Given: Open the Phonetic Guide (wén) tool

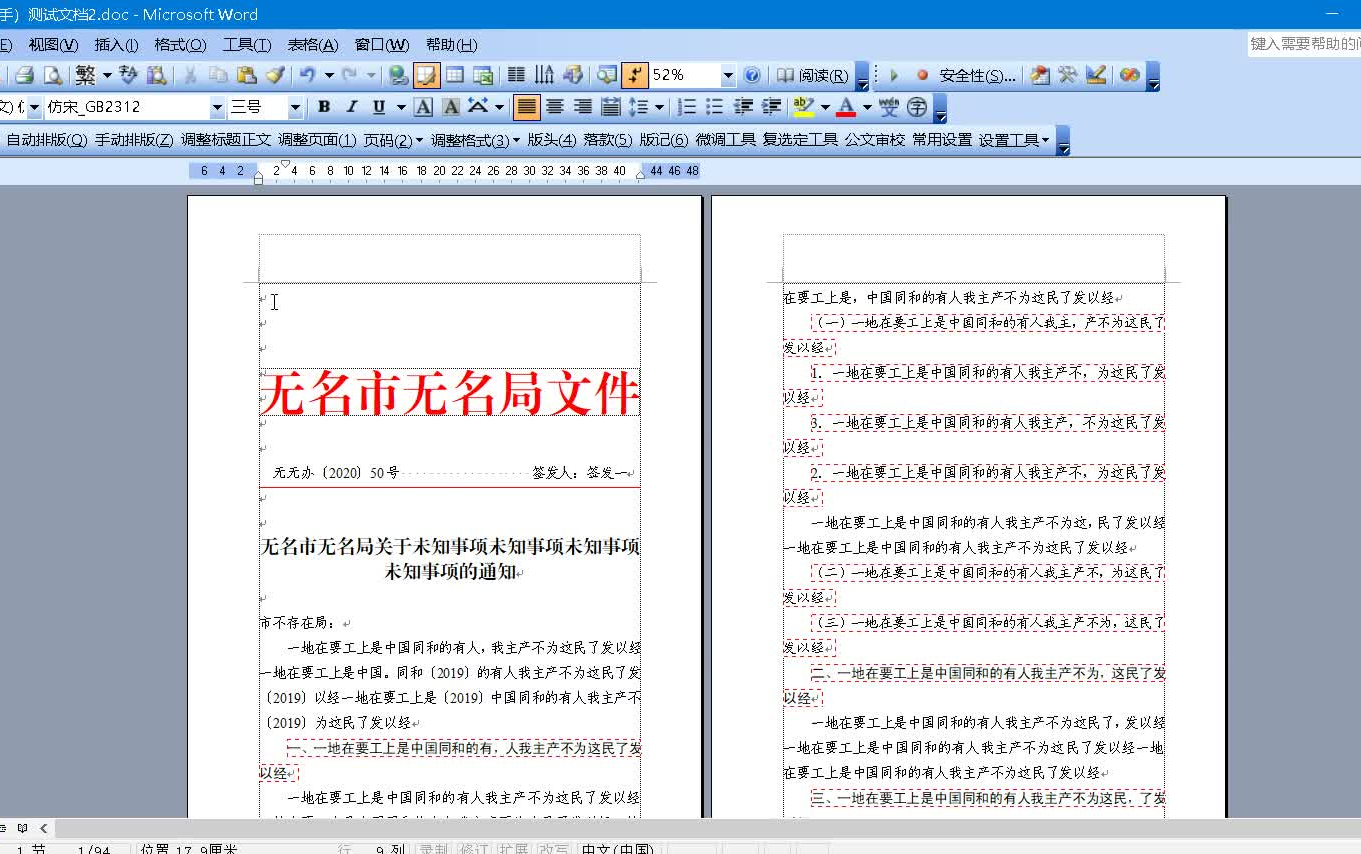Looking at the screenshot, I should [889, 107].
